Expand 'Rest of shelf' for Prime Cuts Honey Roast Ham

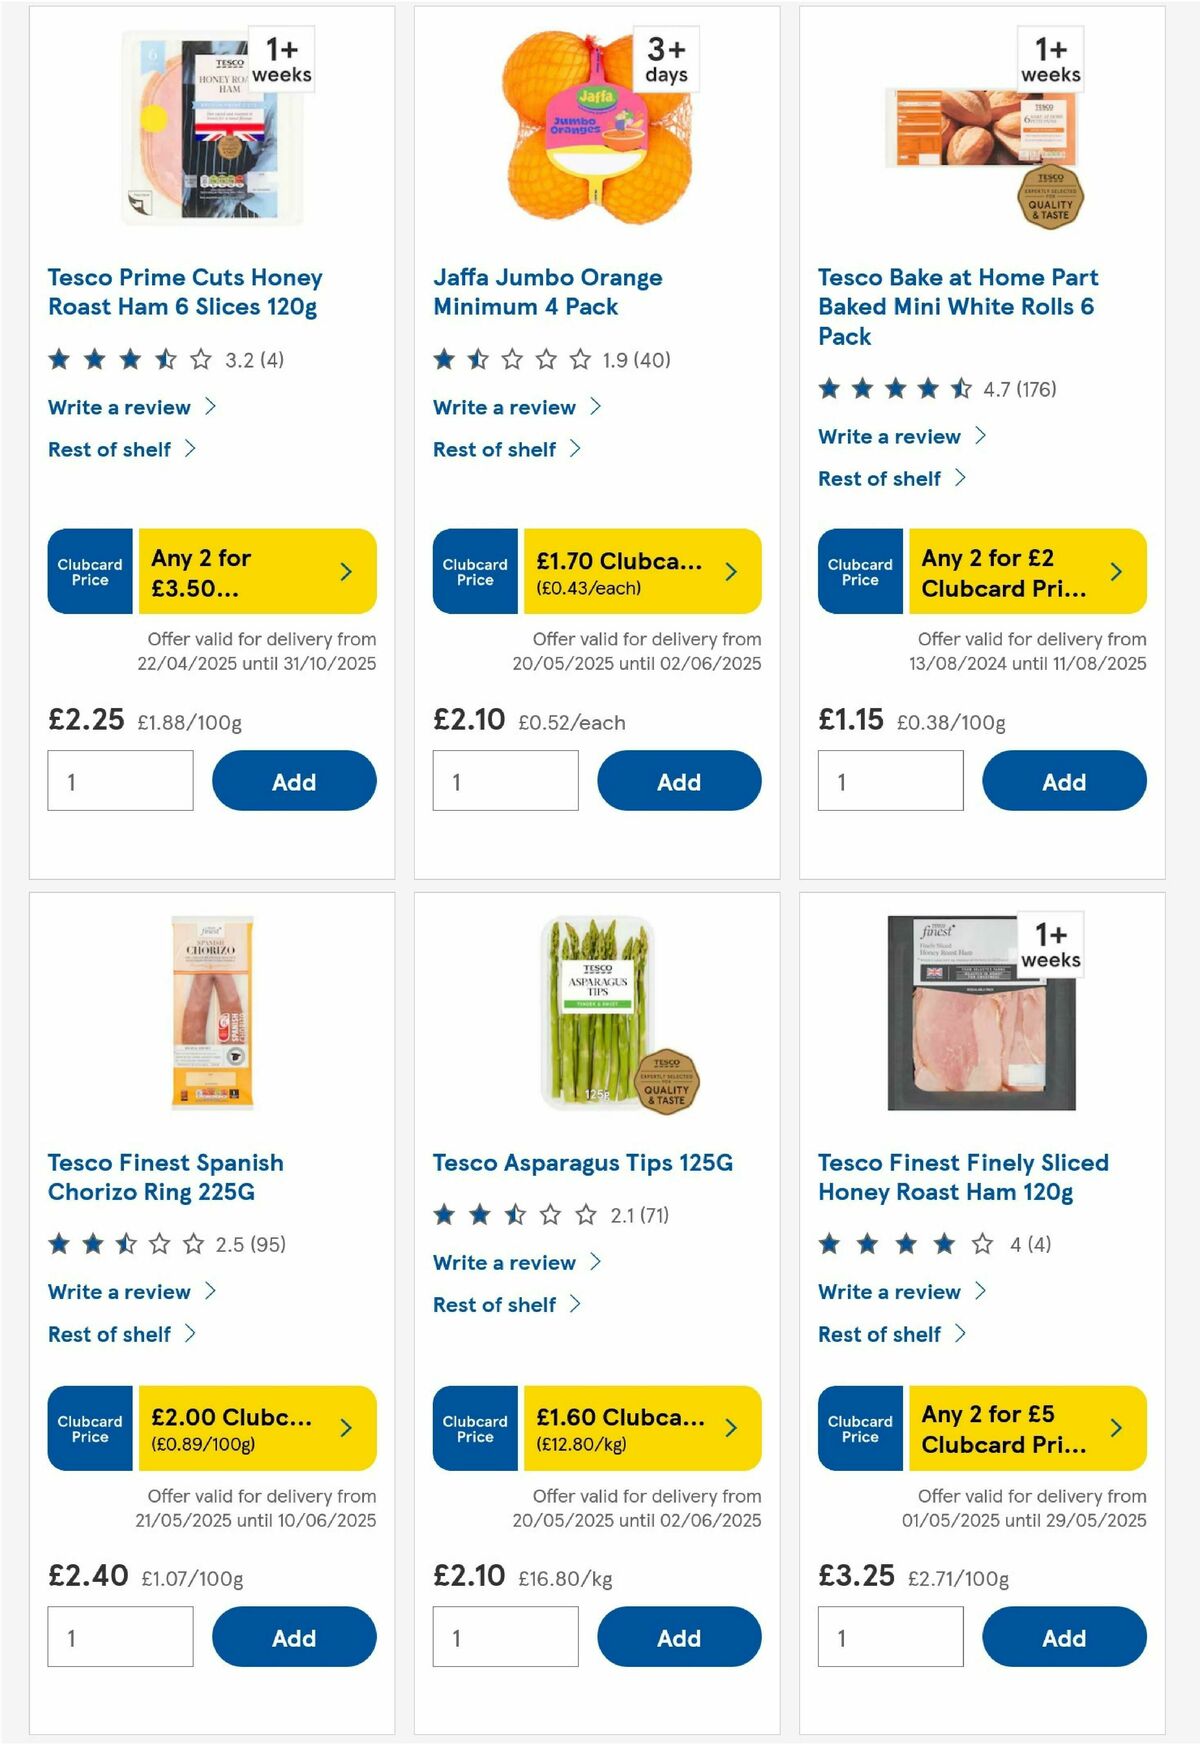pos(110,449)
